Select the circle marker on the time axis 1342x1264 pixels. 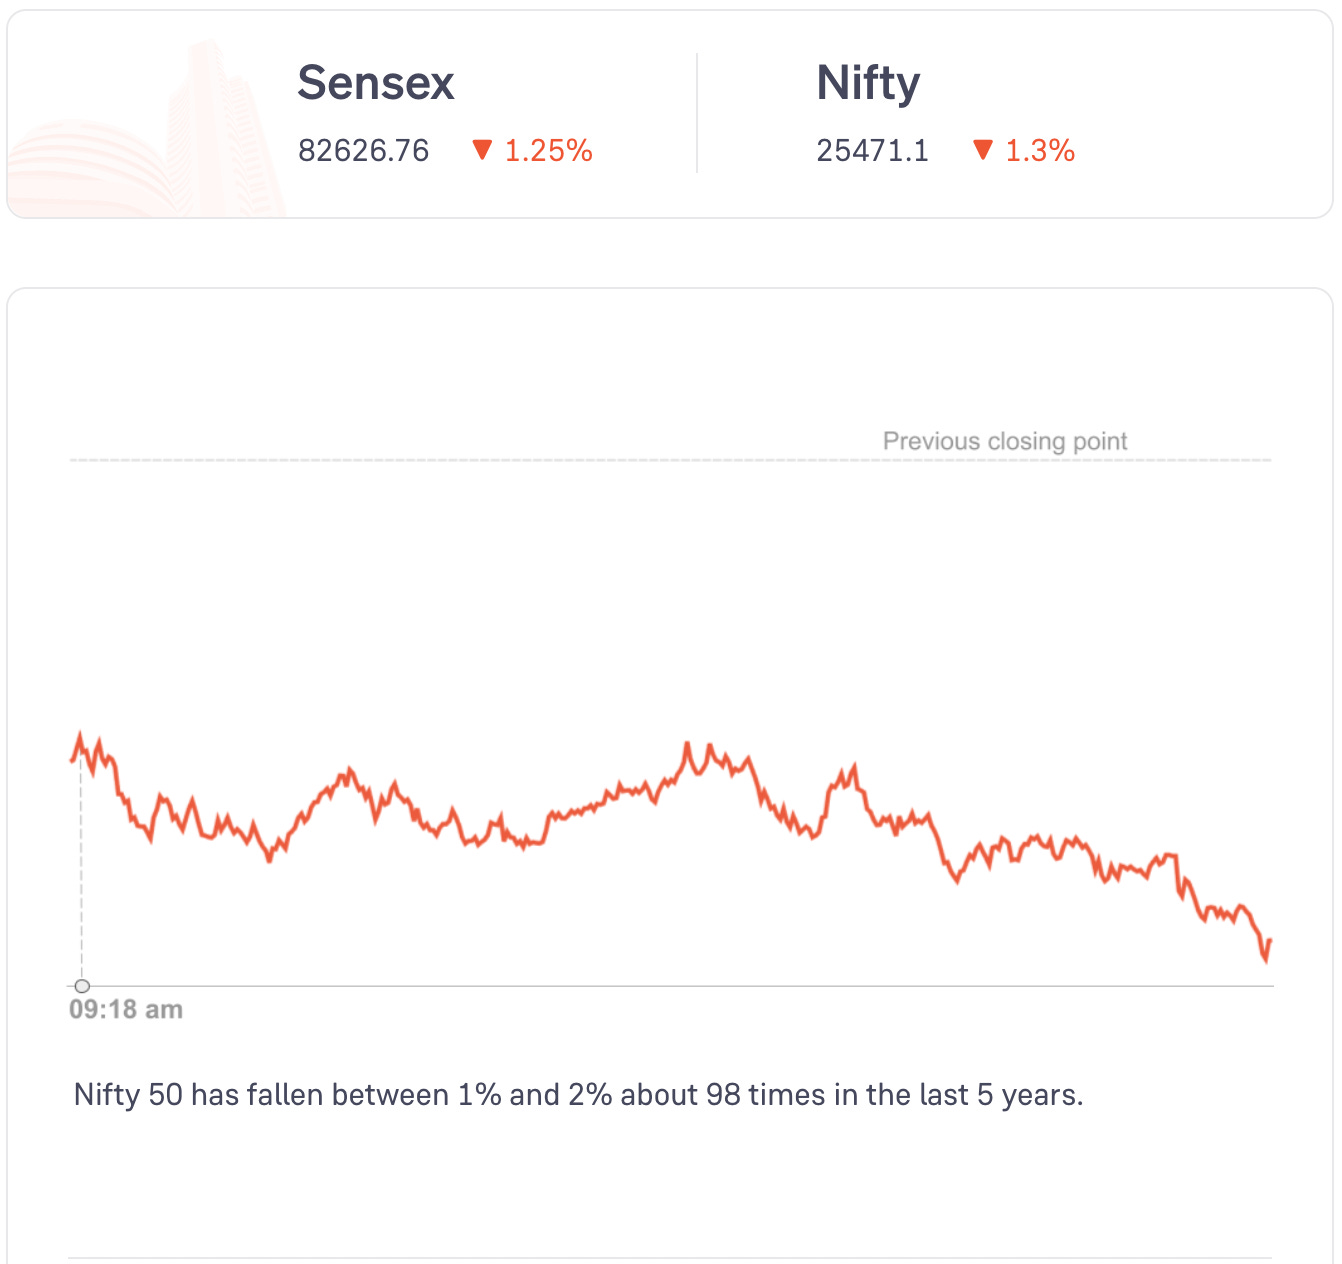tap(82, 986)
